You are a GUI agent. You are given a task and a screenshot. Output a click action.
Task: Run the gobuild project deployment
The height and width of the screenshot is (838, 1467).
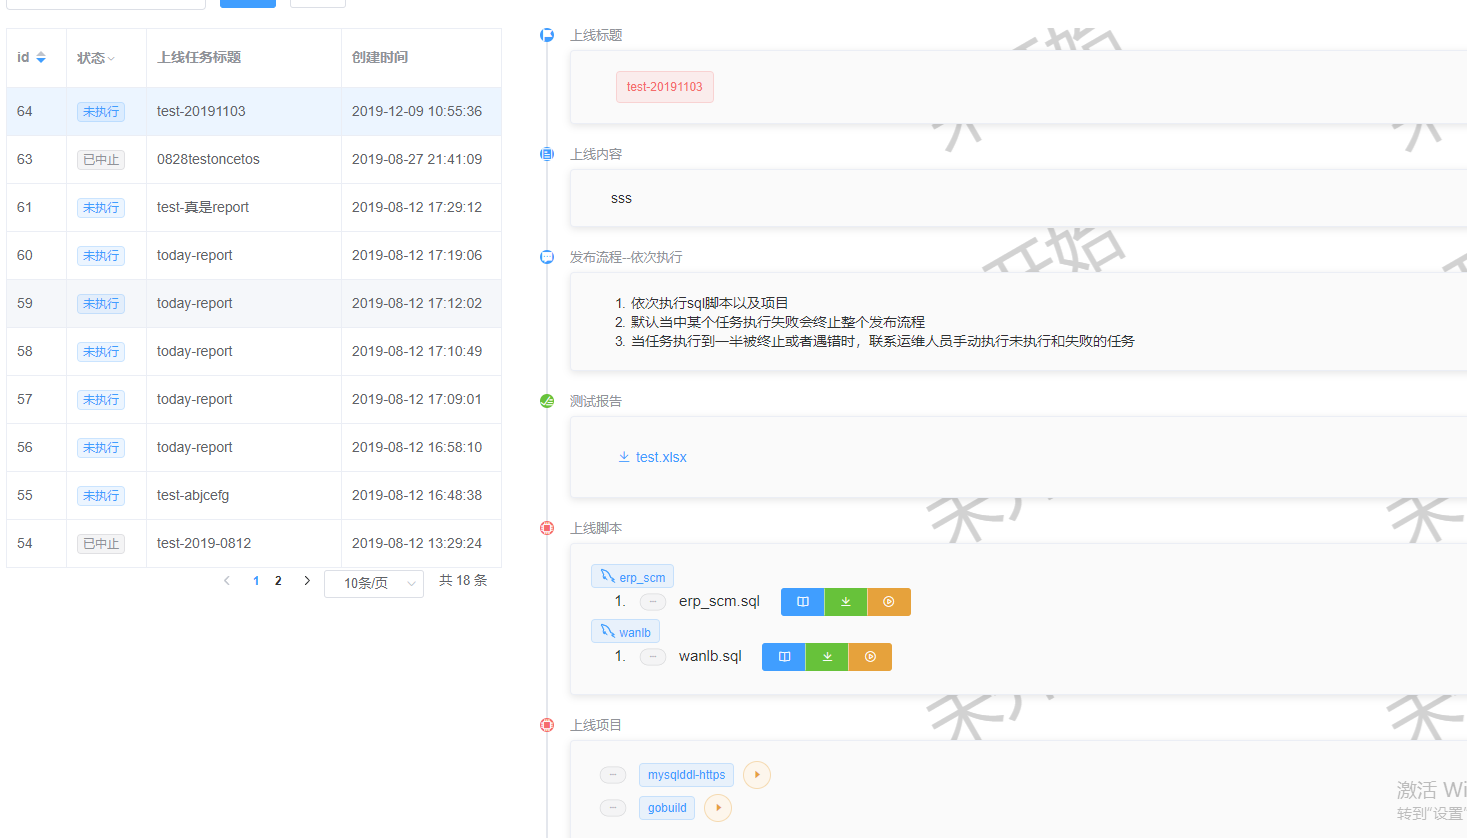point(718,808)
